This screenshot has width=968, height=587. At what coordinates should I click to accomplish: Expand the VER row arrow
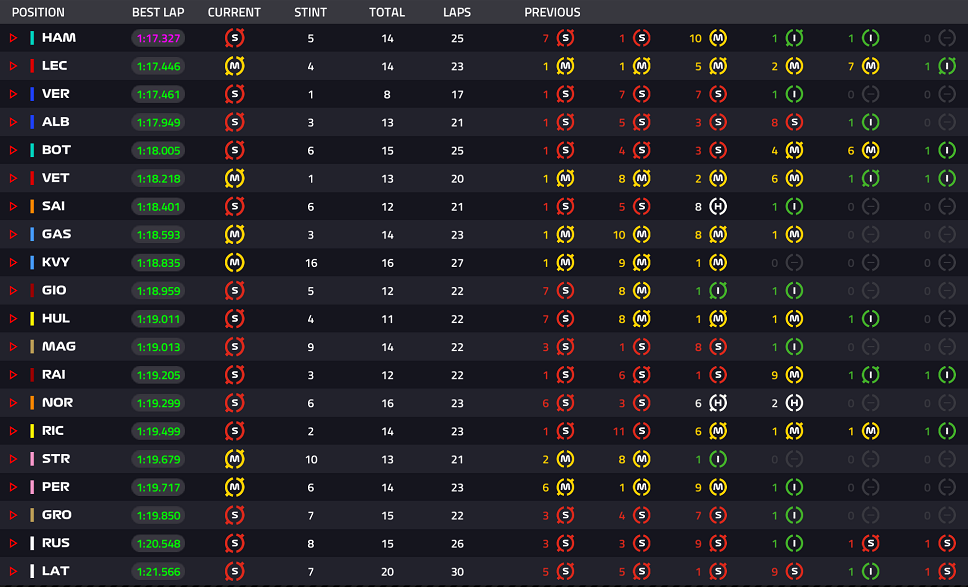point(13,94)
